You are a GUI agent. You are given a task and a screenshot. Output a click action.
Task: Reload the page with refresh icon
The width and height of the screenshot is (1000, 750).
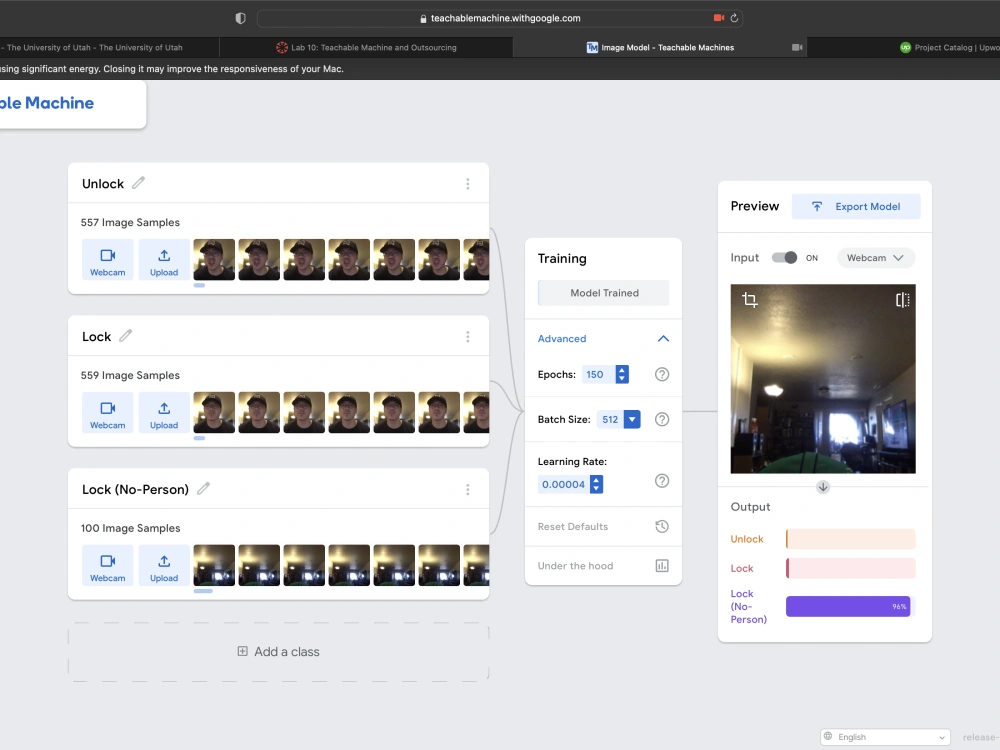734,18
